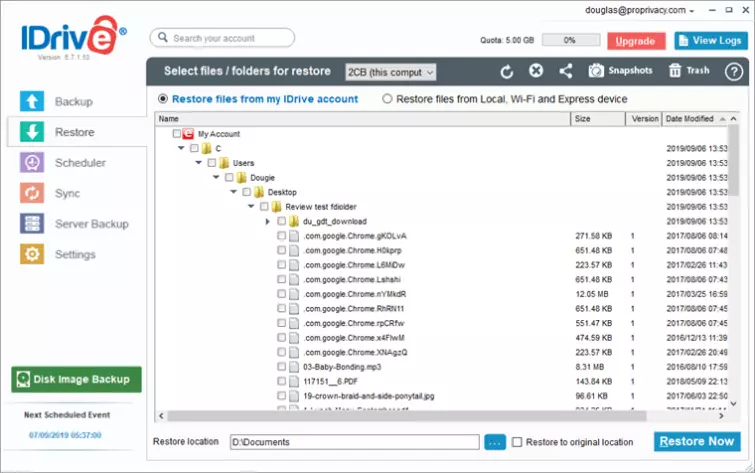Viewport: 755px width, 473px height.
Task: Go to the Backup section
Action: point(74,101)
